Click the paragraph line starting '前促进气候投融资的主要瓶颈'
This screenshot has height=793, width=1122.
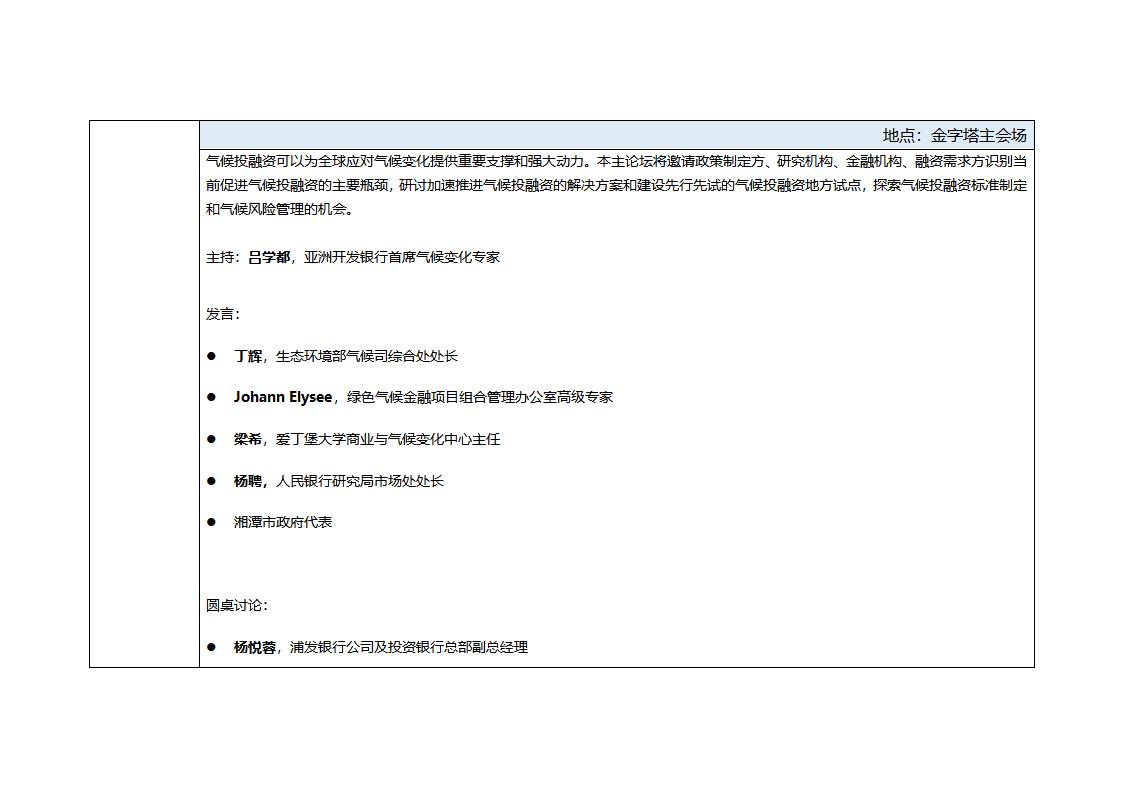[x=617, y=185]
